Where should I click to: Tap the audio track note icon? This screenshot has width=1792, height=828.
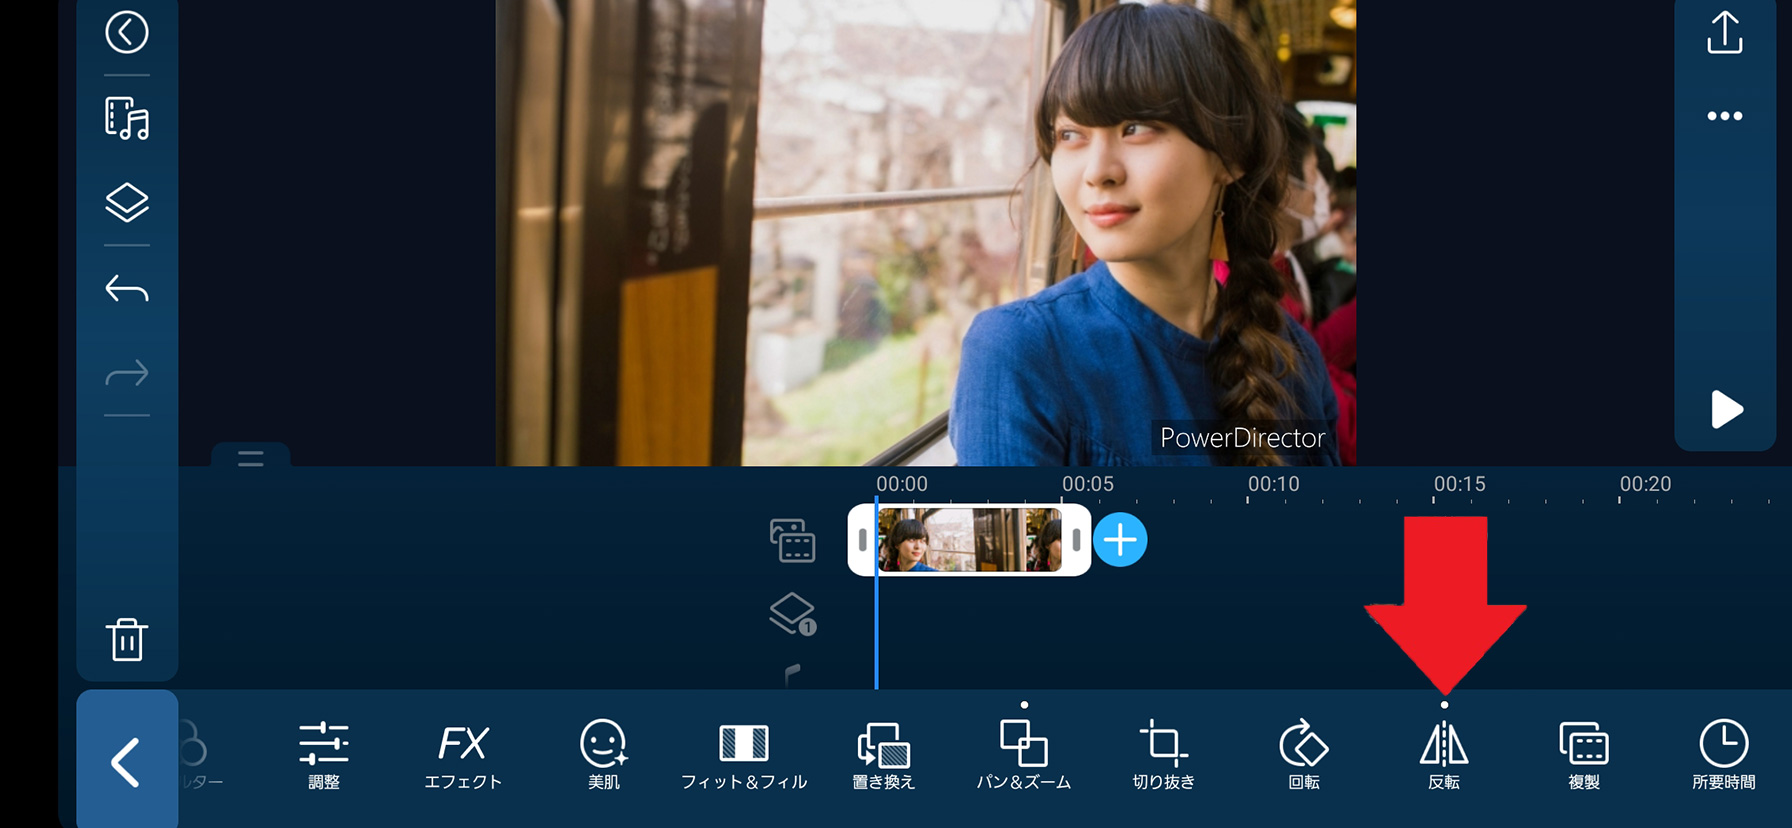click(x=792, y=675)
